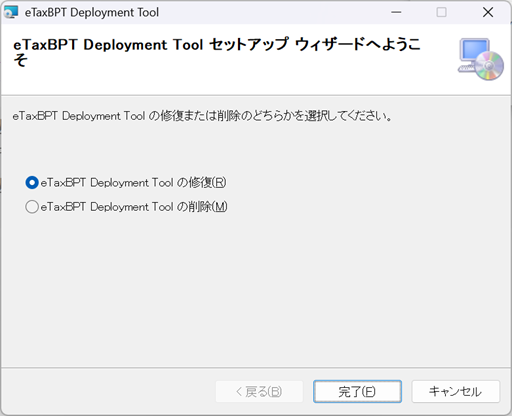Click the window title 'eTaxBPT Deployment Tool'
512x416 pixels.
click(92, 13)
